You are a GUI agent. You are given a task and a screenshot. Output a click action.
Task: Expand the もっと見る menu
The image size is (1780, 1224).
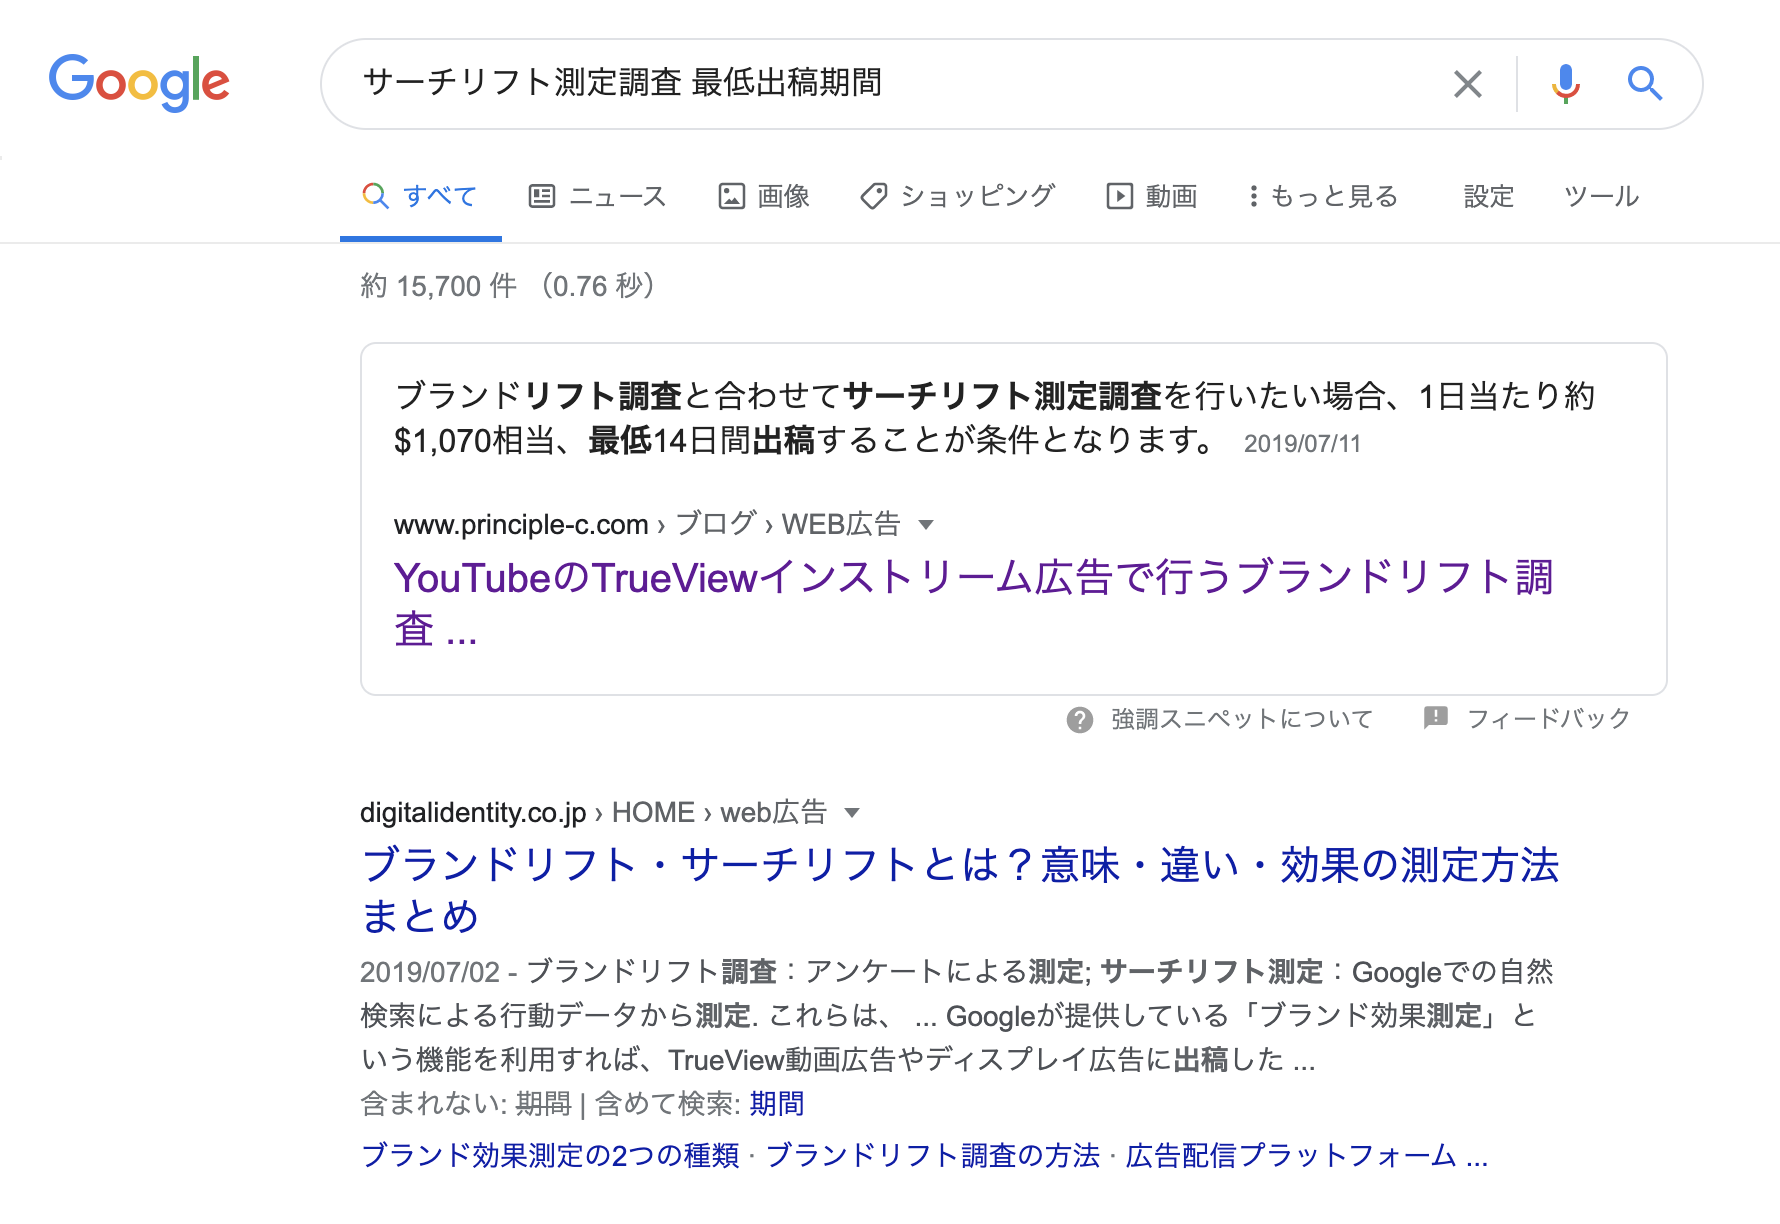pyautogui.click(x=1323, y=196)
